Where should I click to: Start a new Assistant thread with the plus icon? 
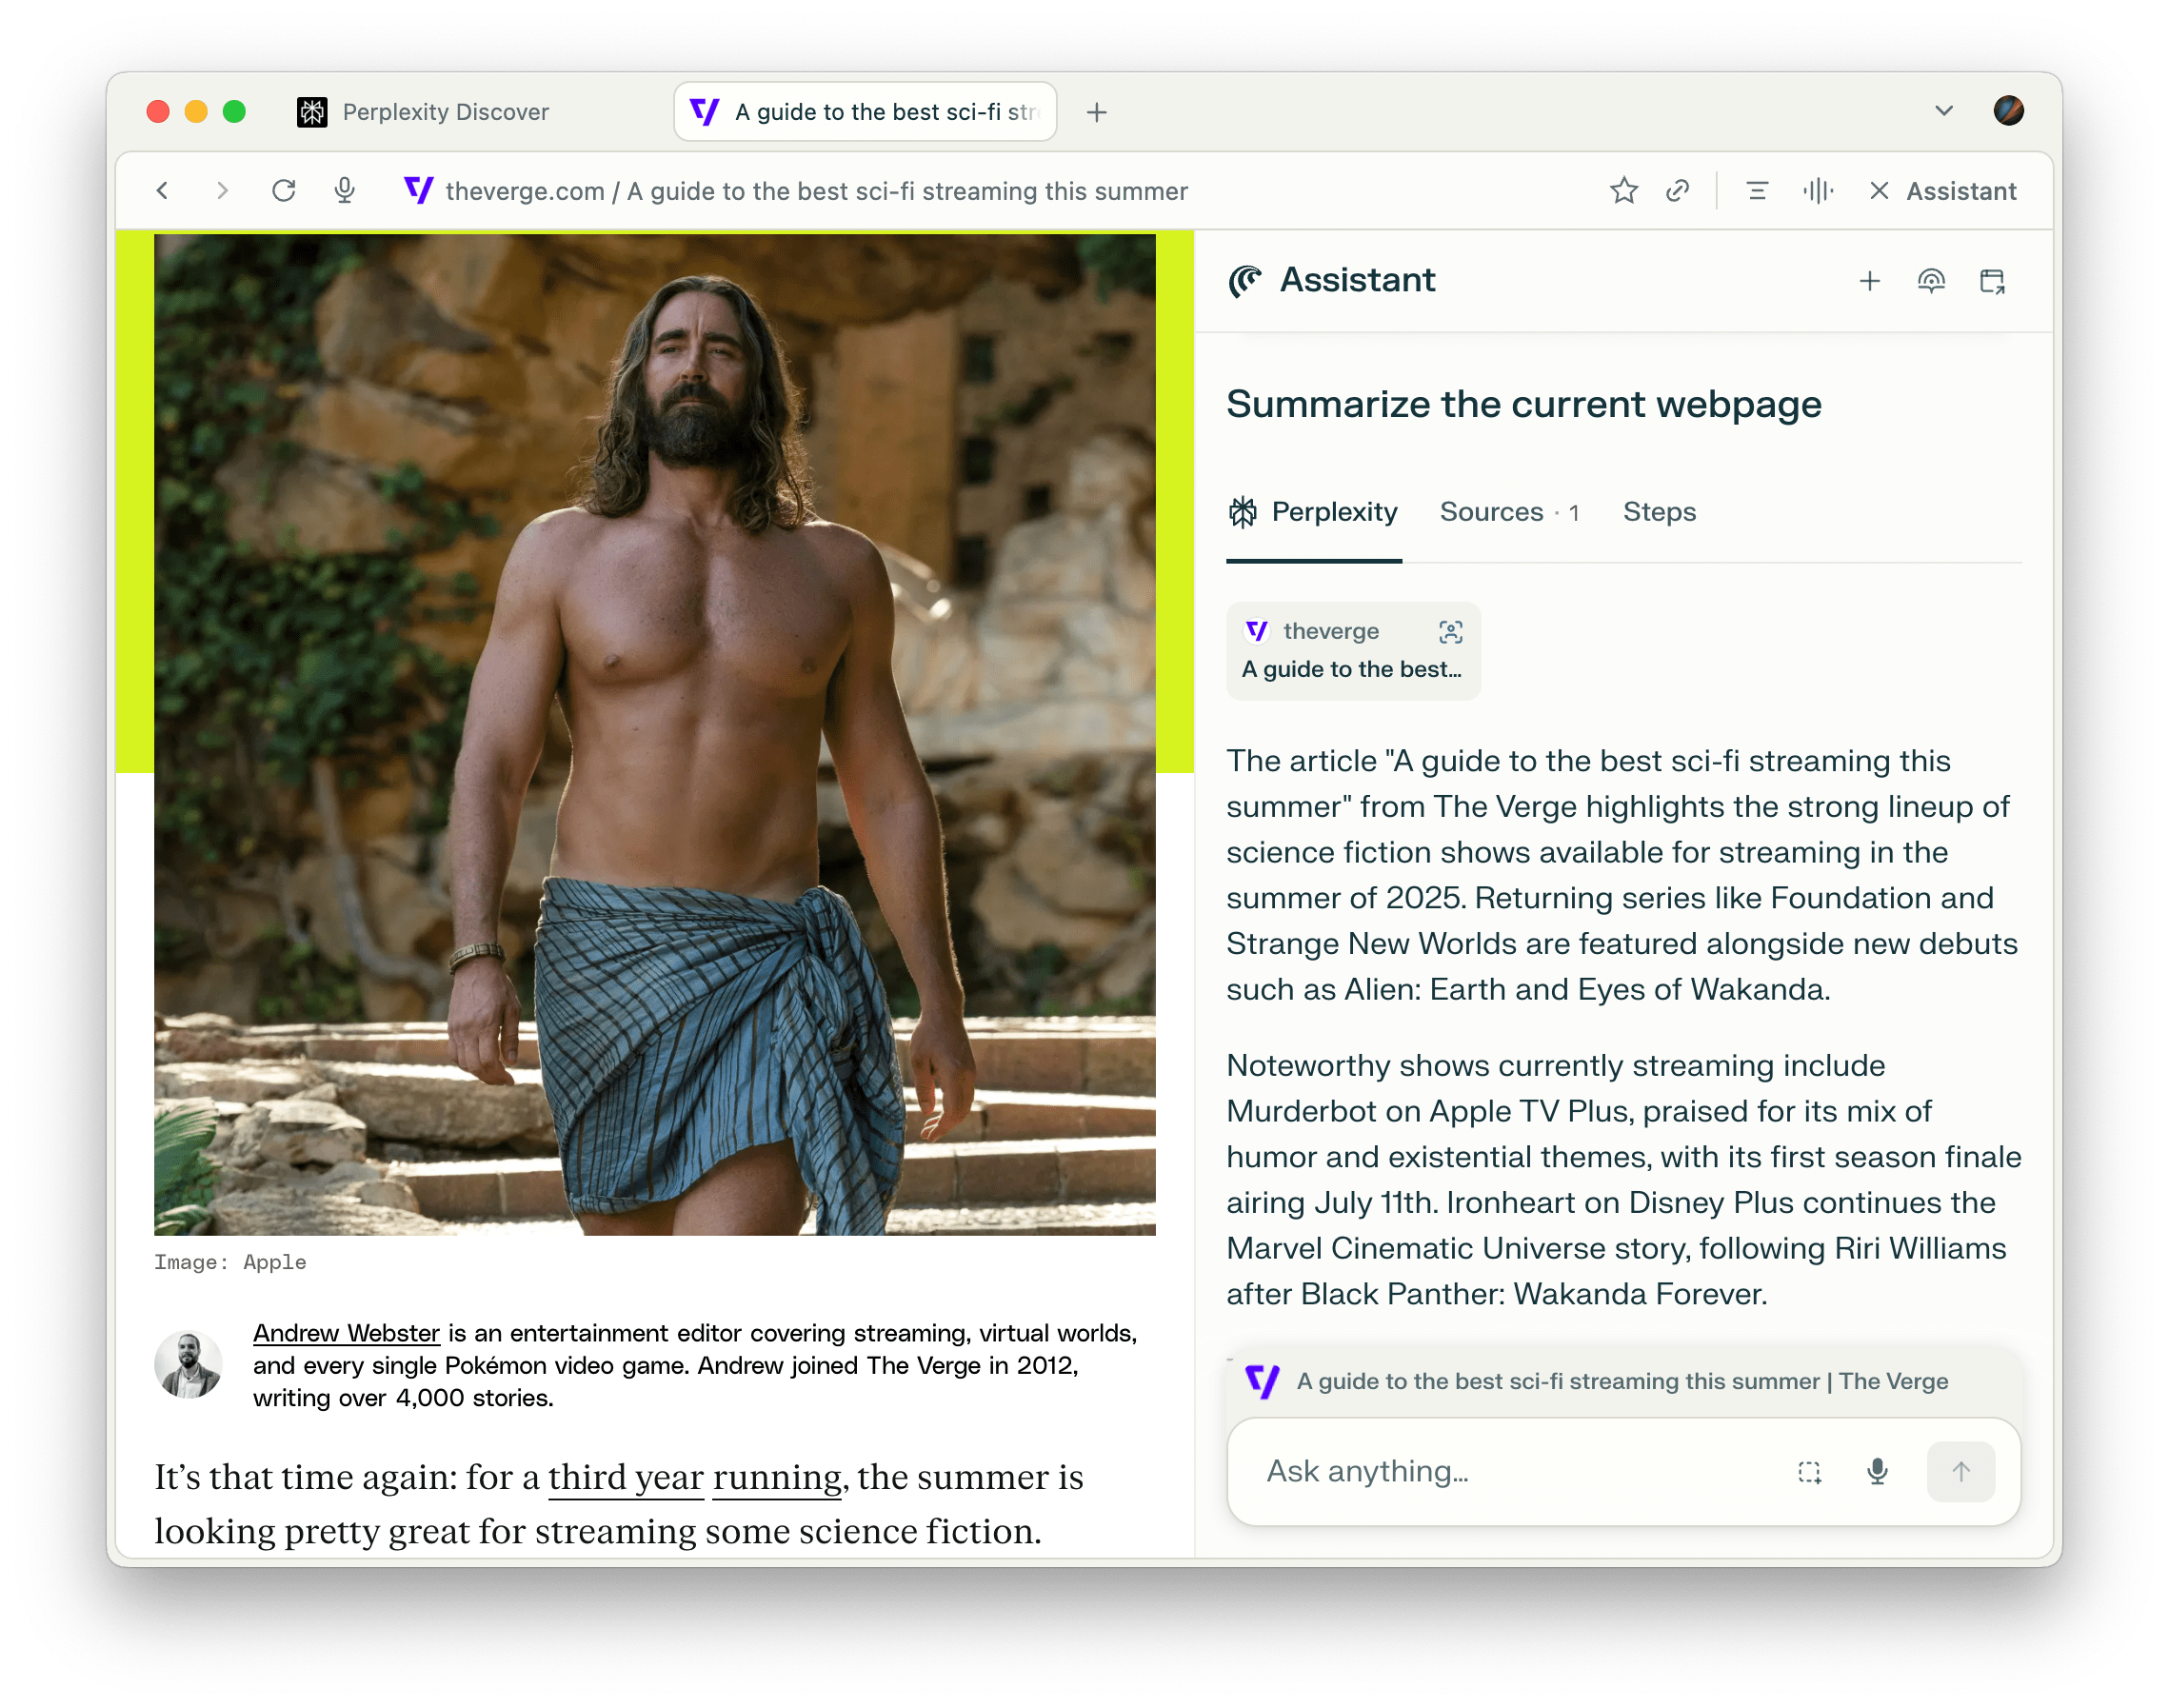coord(1869,281)
